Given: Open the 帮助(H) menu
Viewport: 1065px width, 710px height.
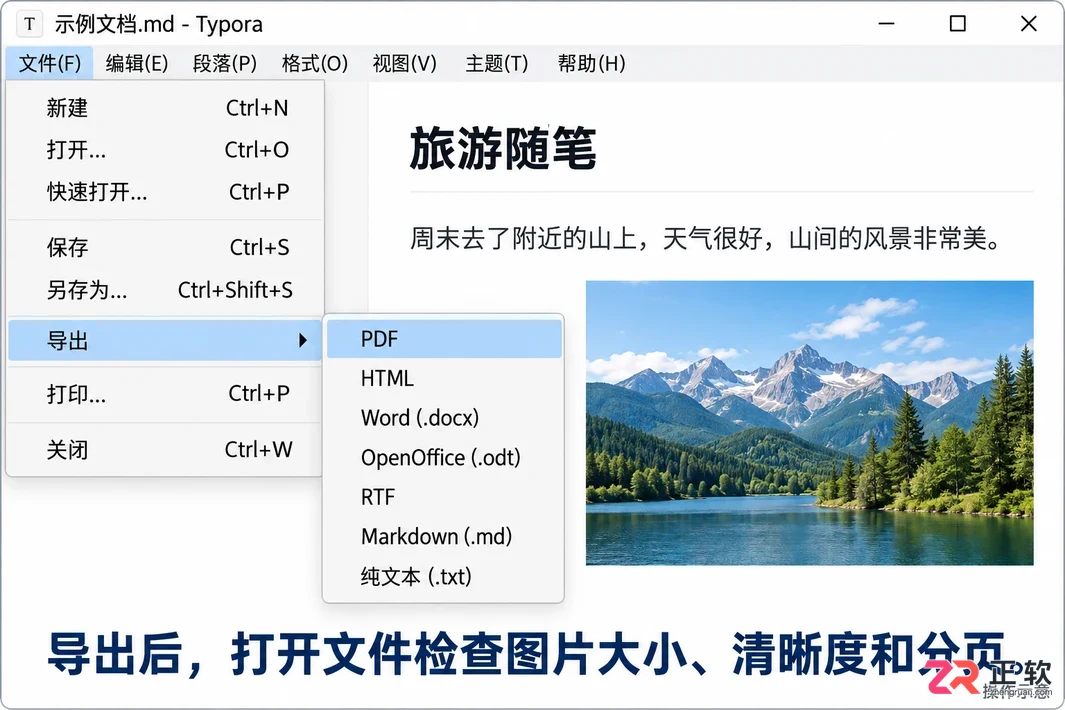Looking at the screenshot, I should pos(591,63).
